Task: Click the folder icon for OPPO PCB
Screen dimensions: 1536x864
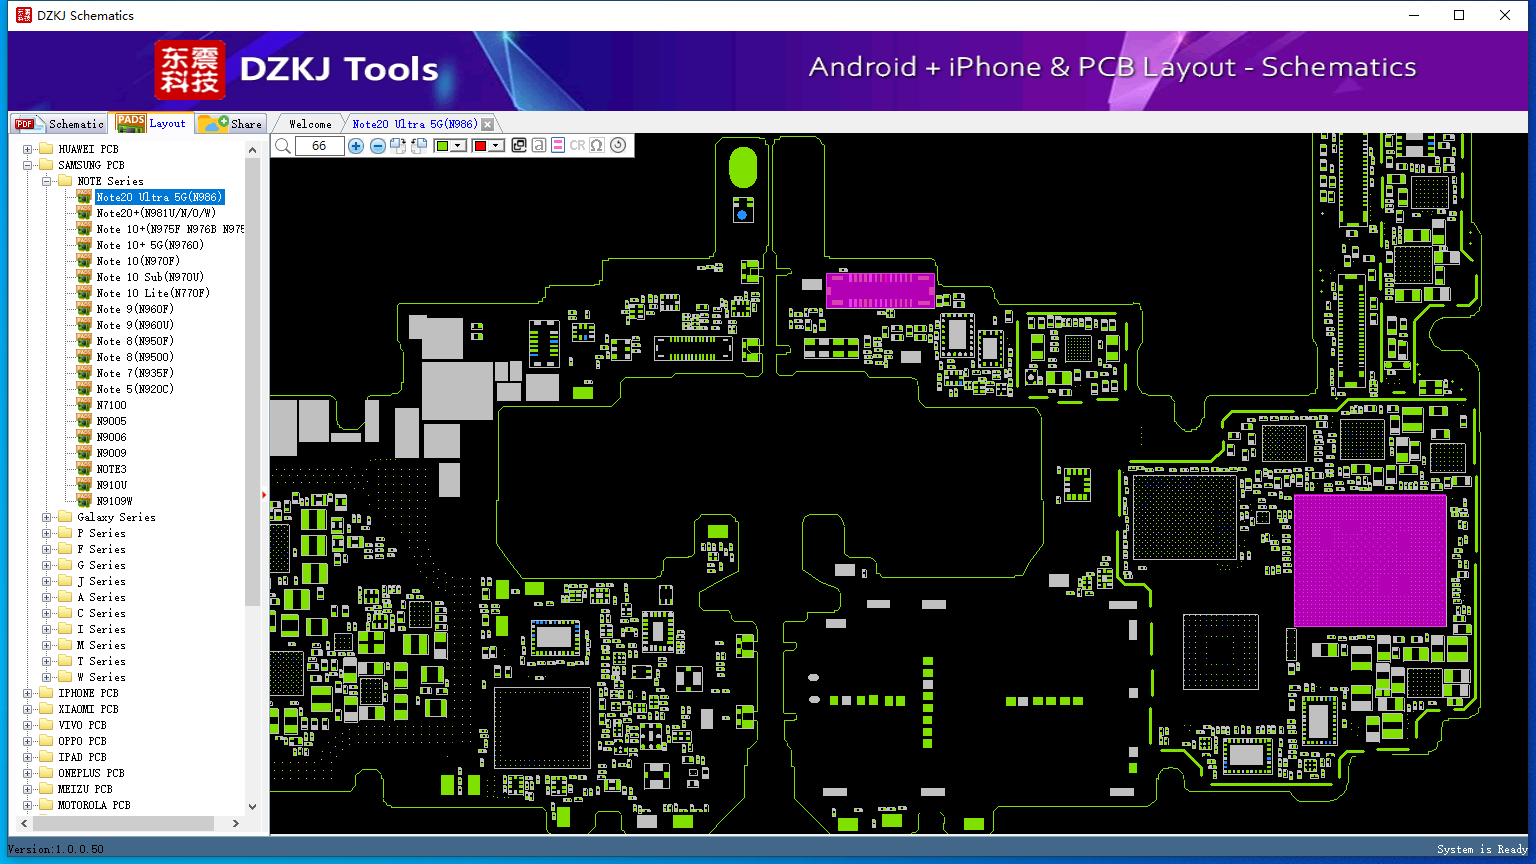Action: click(x=46, y=741)
